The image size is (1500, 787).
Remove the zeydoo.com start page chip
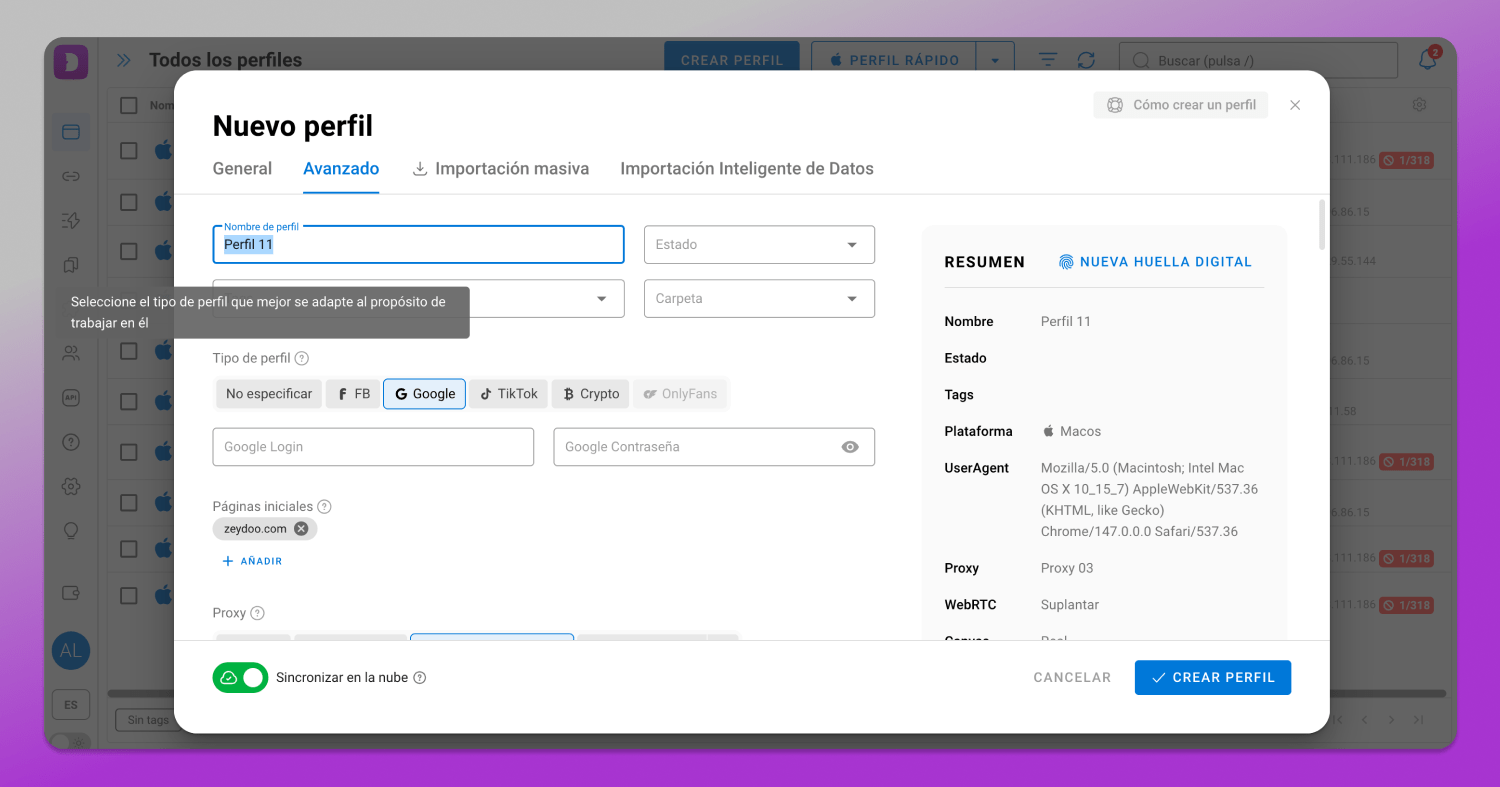[x=301, y=529]
